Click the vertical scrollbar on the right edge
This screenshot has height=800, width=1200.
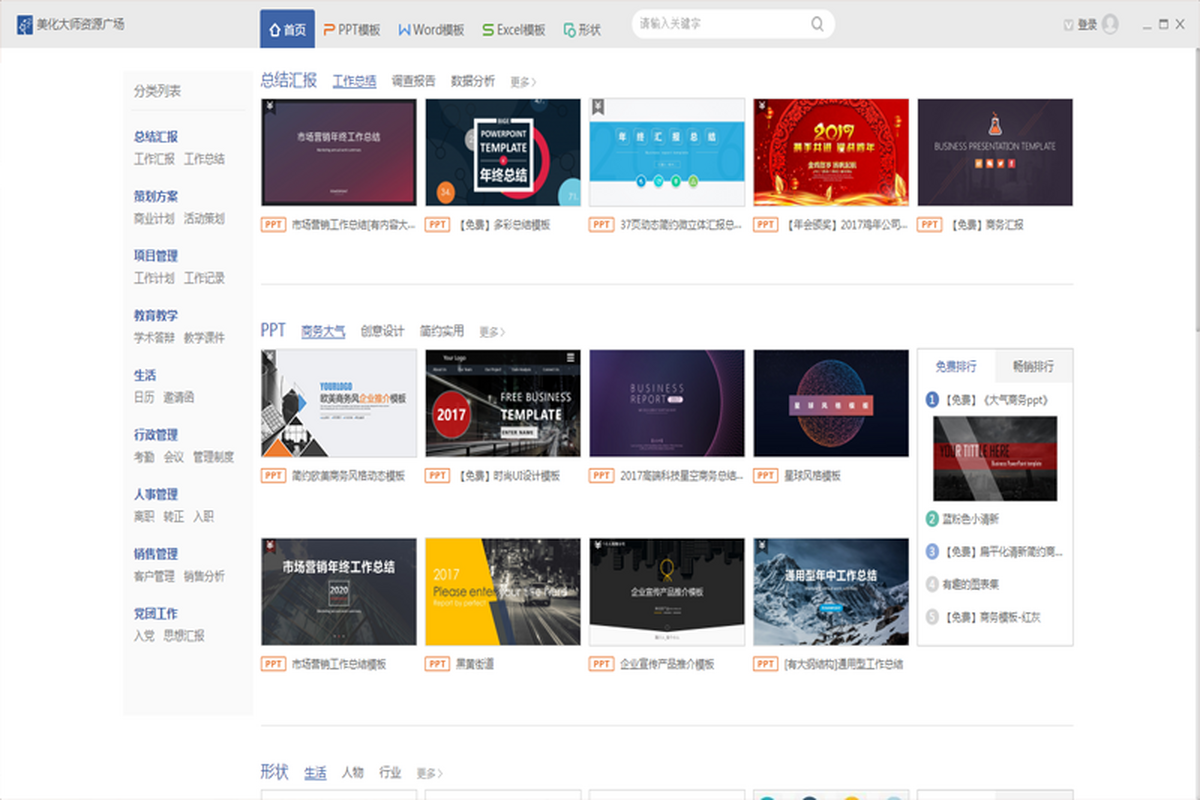(1194, 200)
